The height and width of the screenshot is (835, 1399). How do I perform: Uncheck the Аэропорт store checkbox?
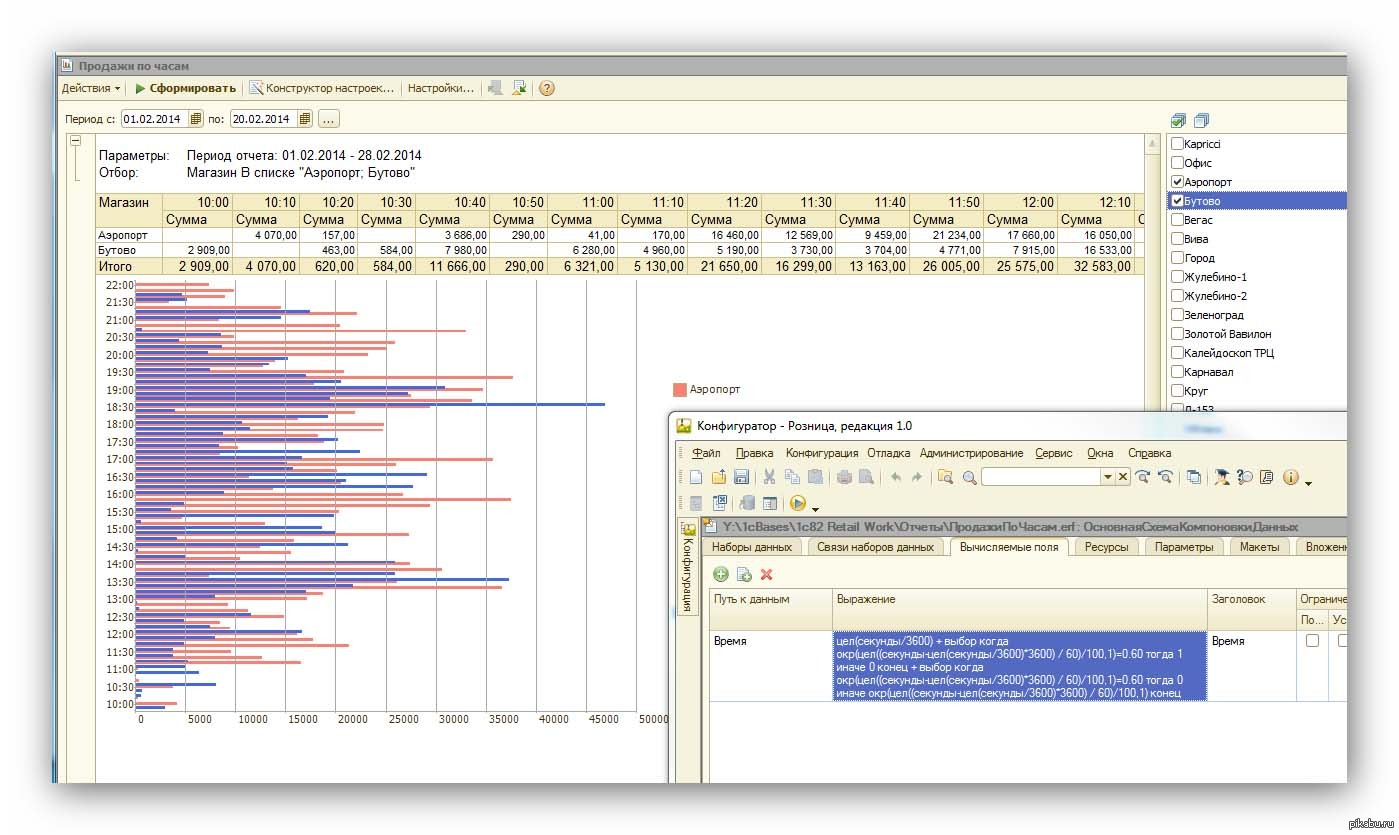click(x=1177, y=182)
